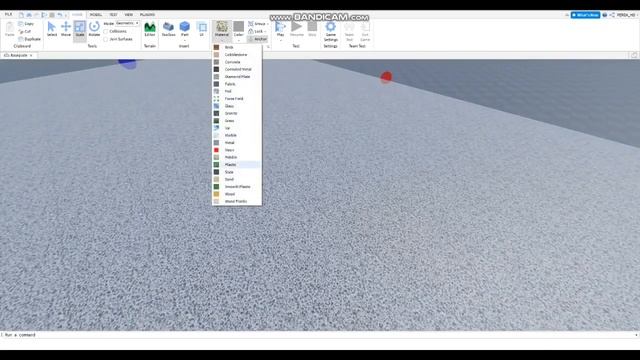Image resolution: width=640 pixels, height=360 pixels.
Task: Select the Select tool arrow
Action: tap(51, 29)
